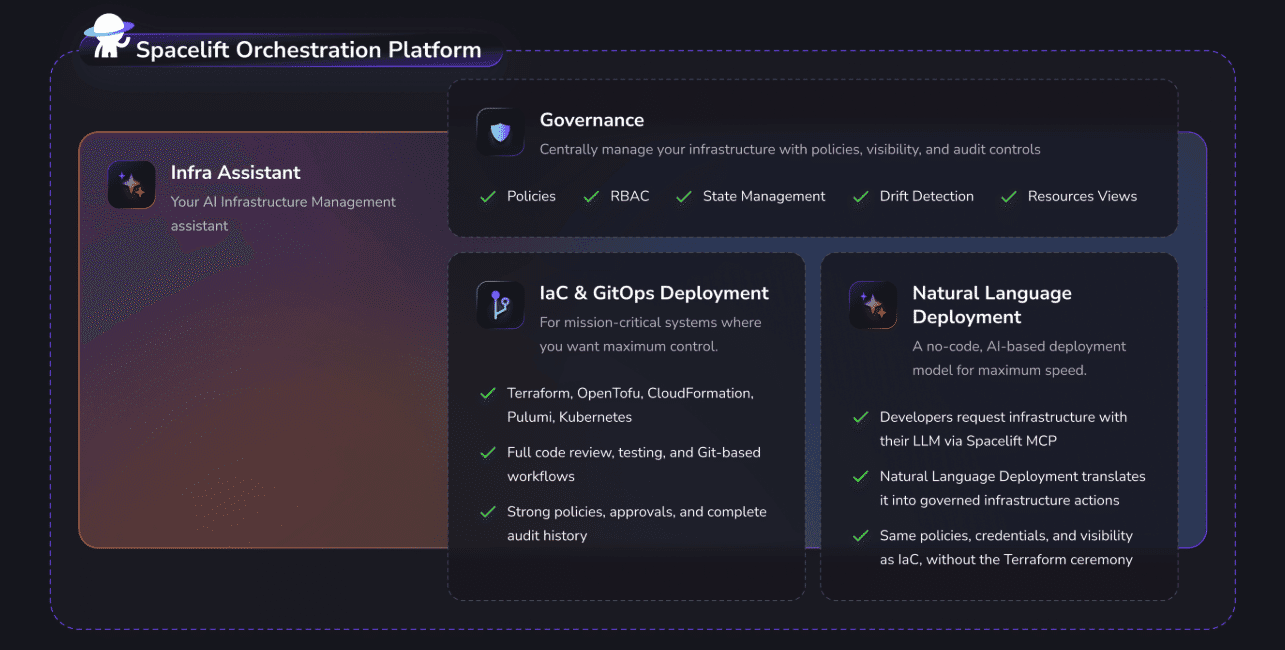The width and height of the screenshot is (1285, 650).
Task: Click the checkmark beside Strong policies, approvals
Action: click(488, 512)
